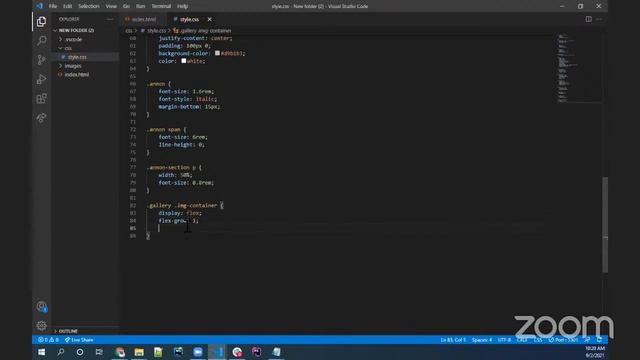This screenshot has width=640, height=360.
Task: Open the Run and Debug view
Action: [41, 79]
